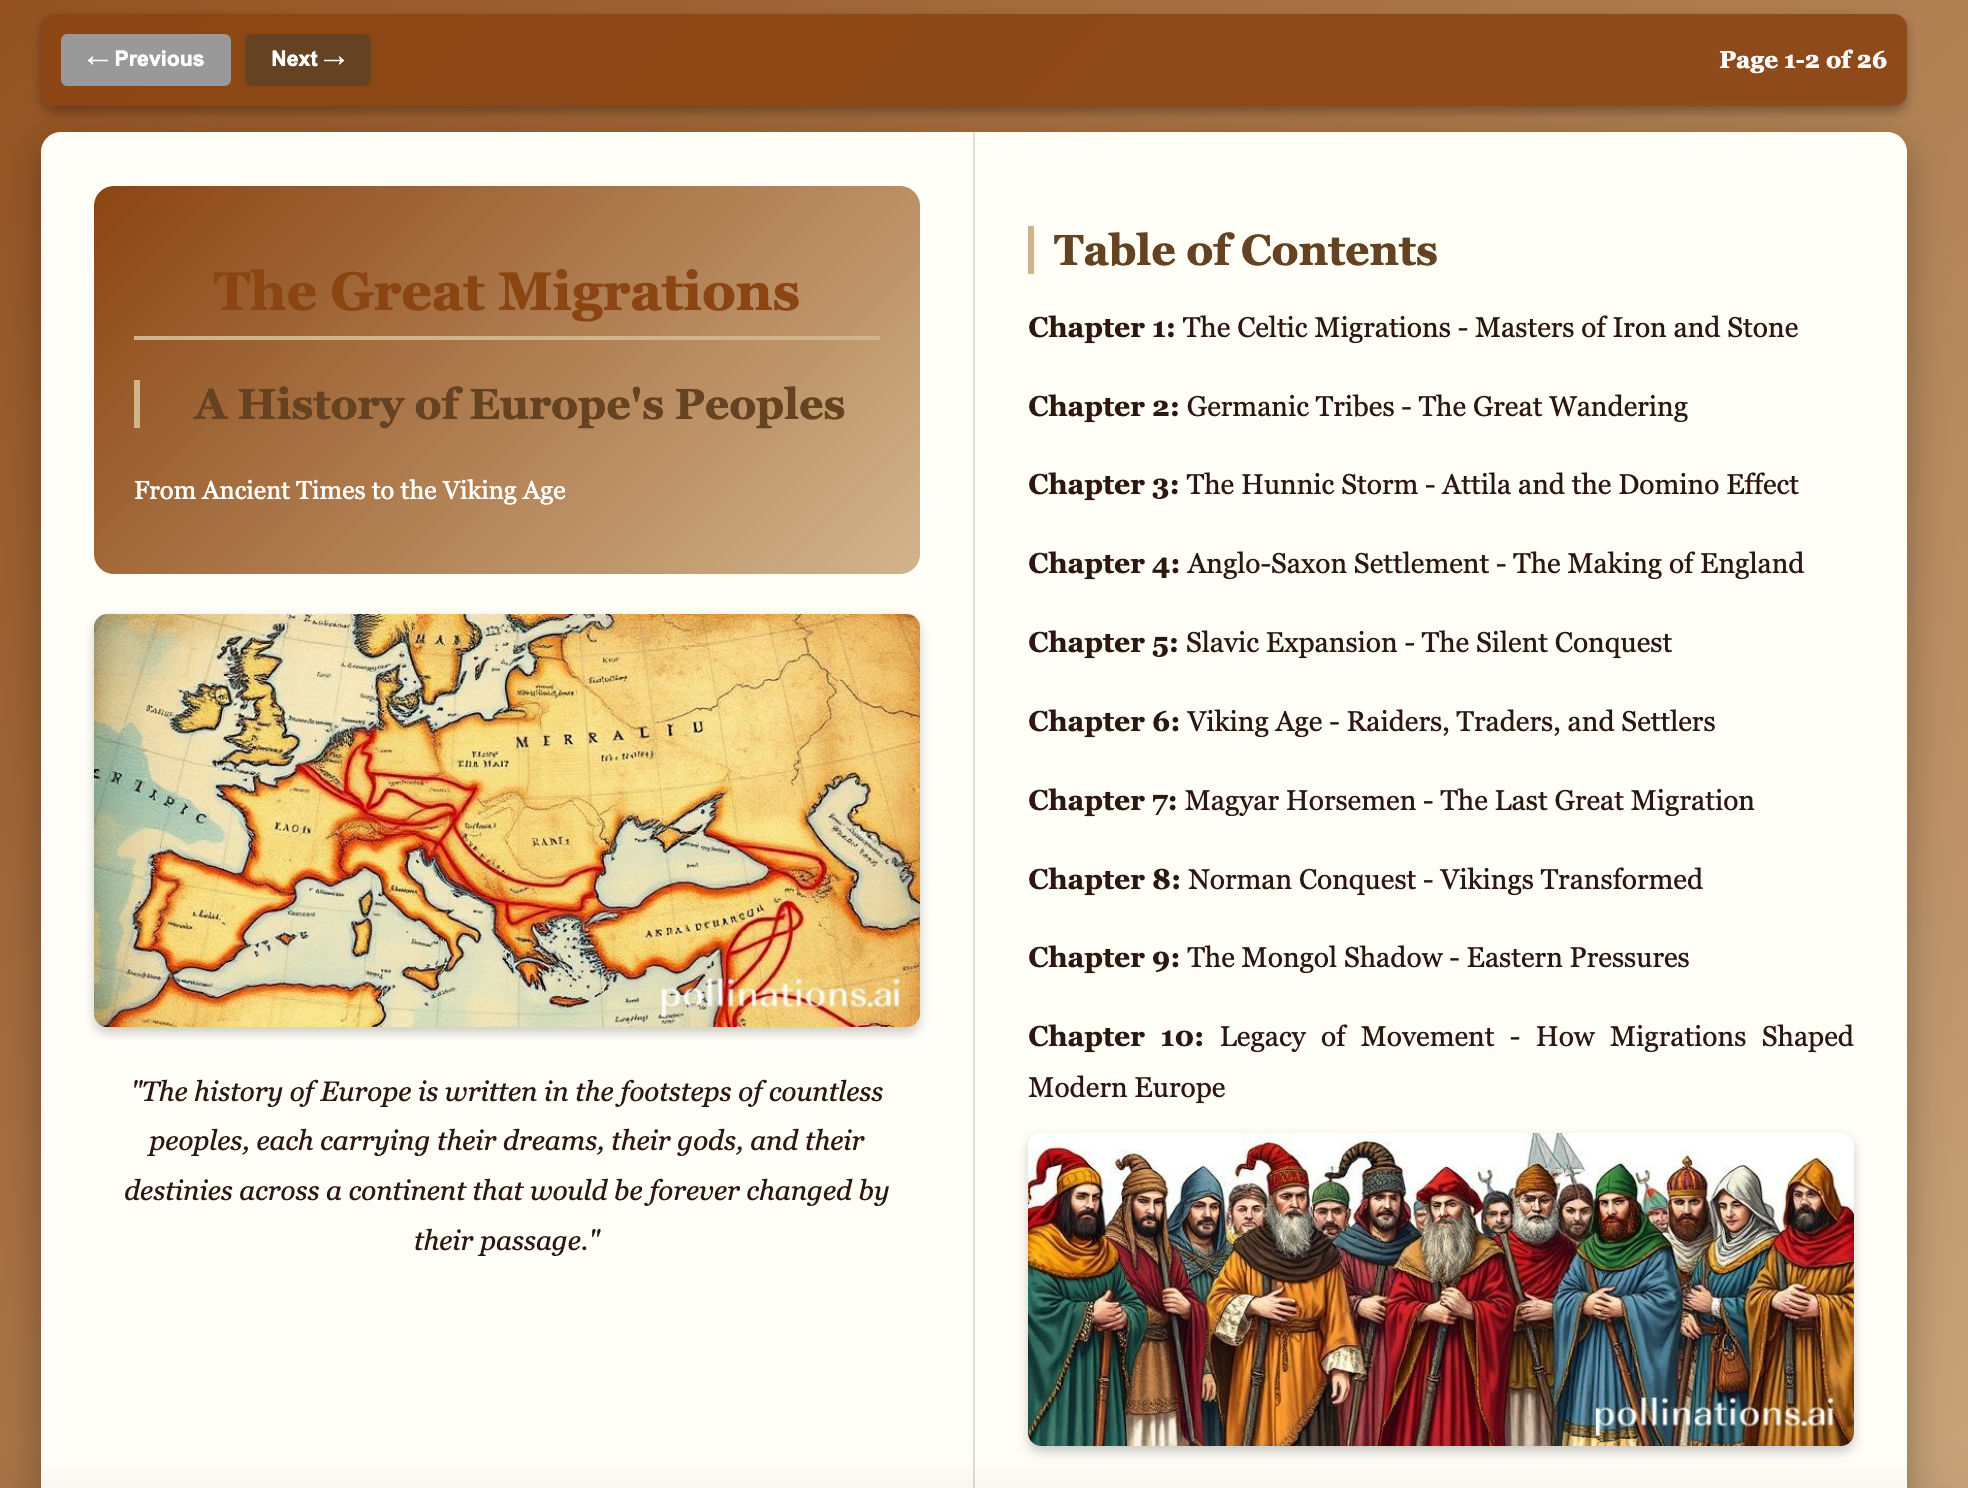Click the Page 1-2 of 26 indicator

[x=1802, y=60]
